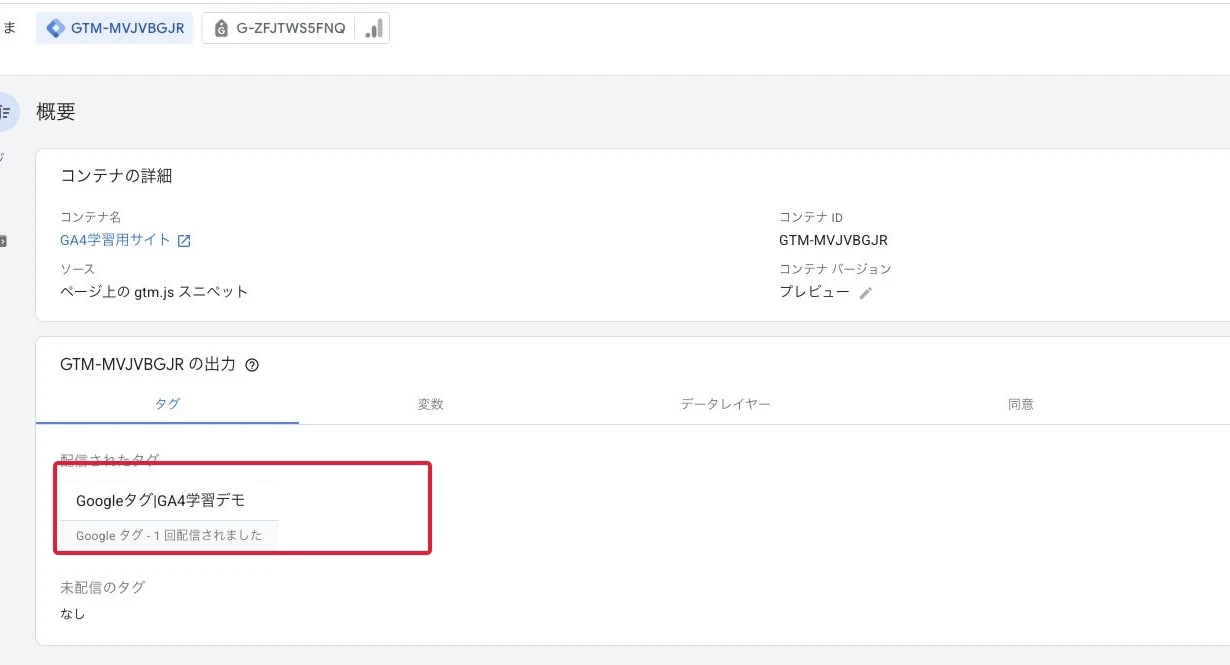Click the blue GTM diamond icon
Viewport: 1230px width, 665px height.
pyautogui.click(x=56, y=28)
